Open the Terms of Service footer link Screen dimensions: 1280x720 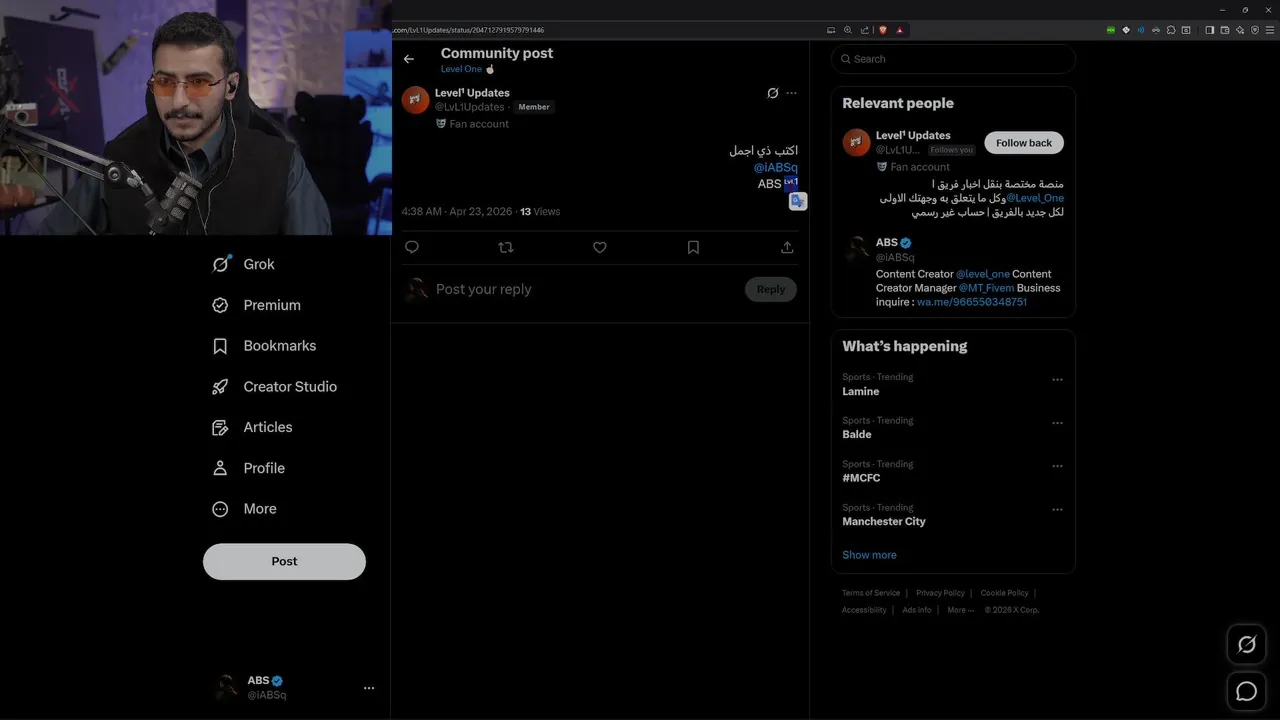click(x=871, y=593)
